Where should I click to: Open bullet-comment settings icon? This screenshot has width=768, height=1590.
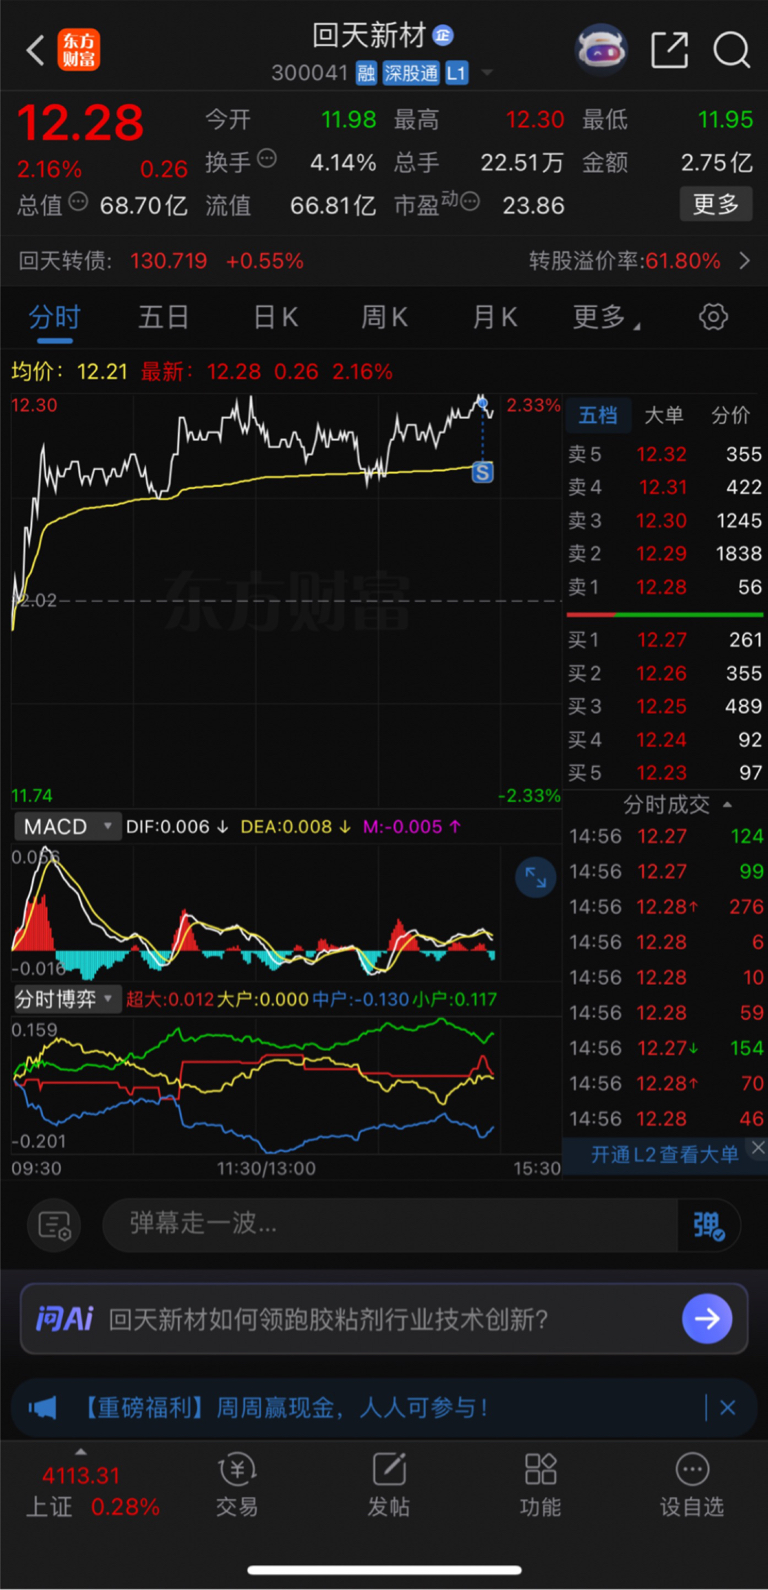pos(54,1224)
